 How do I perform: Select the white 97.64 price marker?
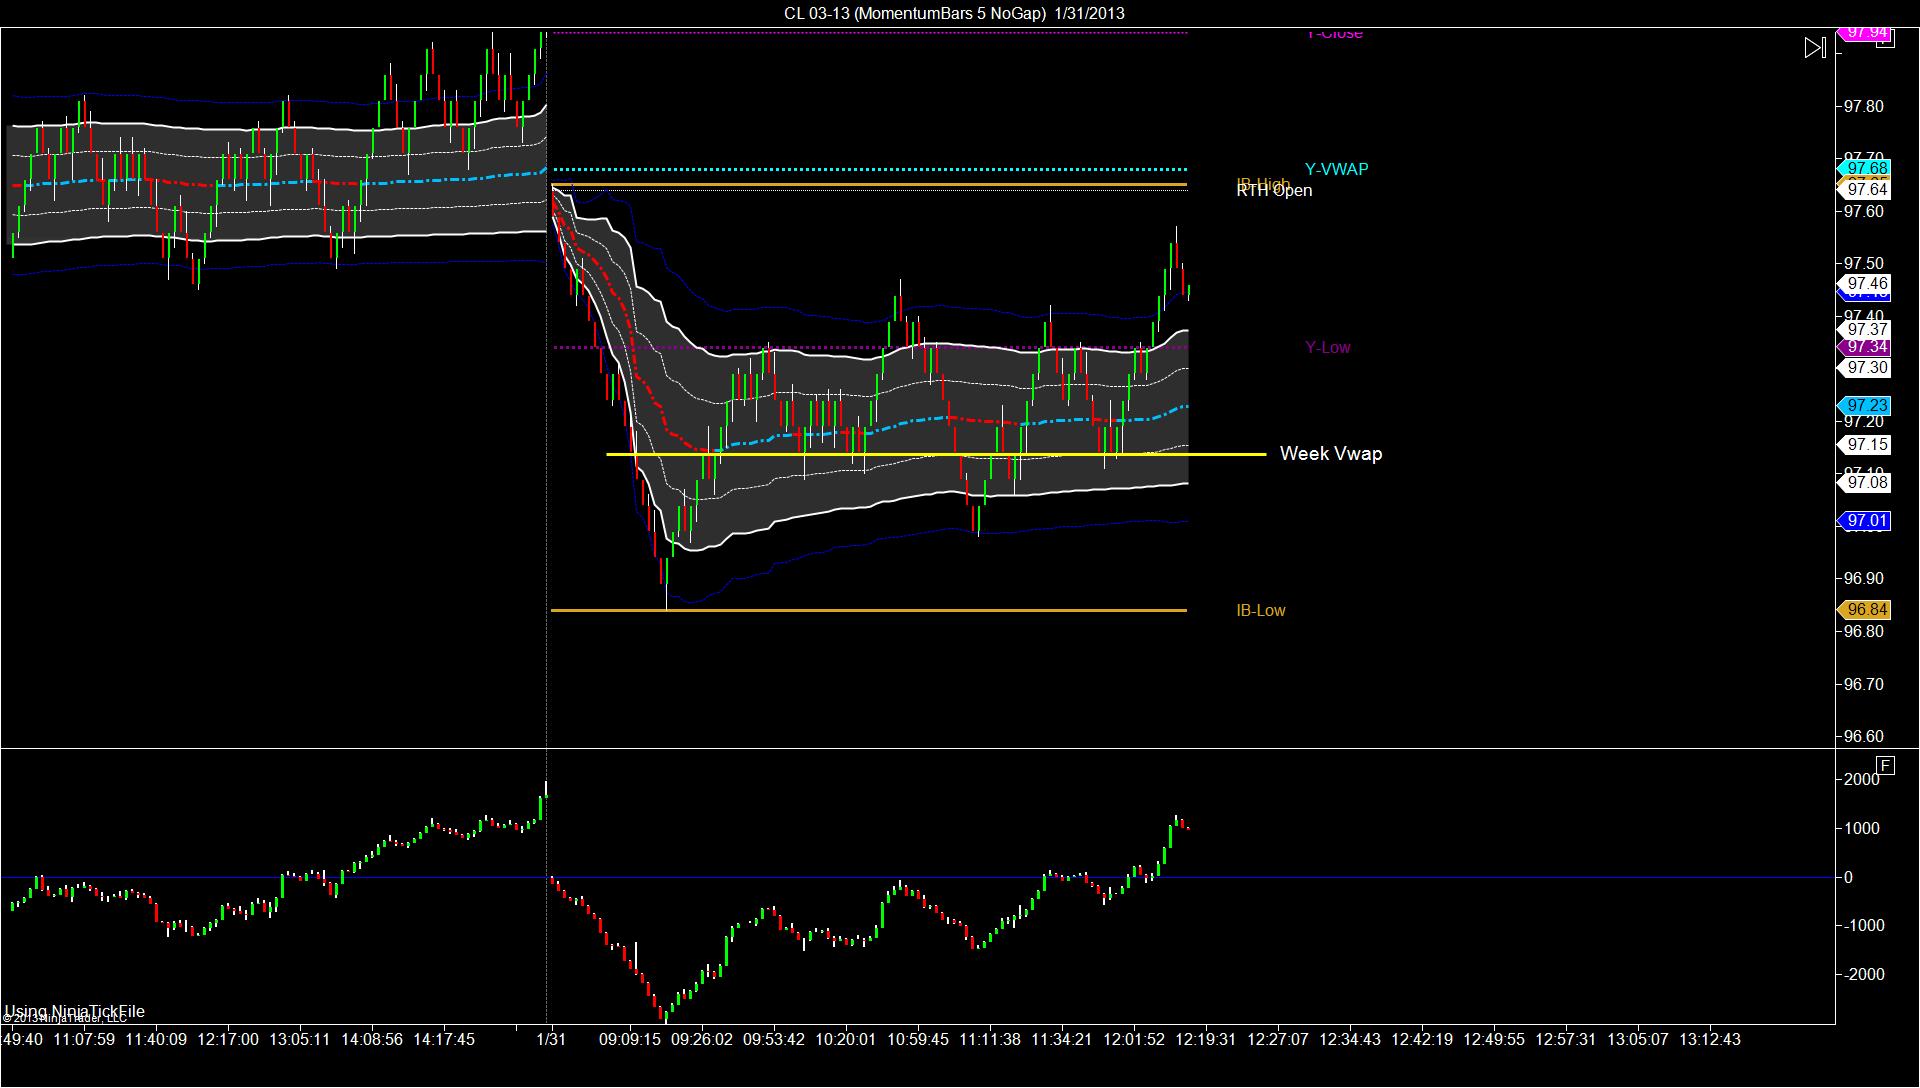coord(1865,189)
